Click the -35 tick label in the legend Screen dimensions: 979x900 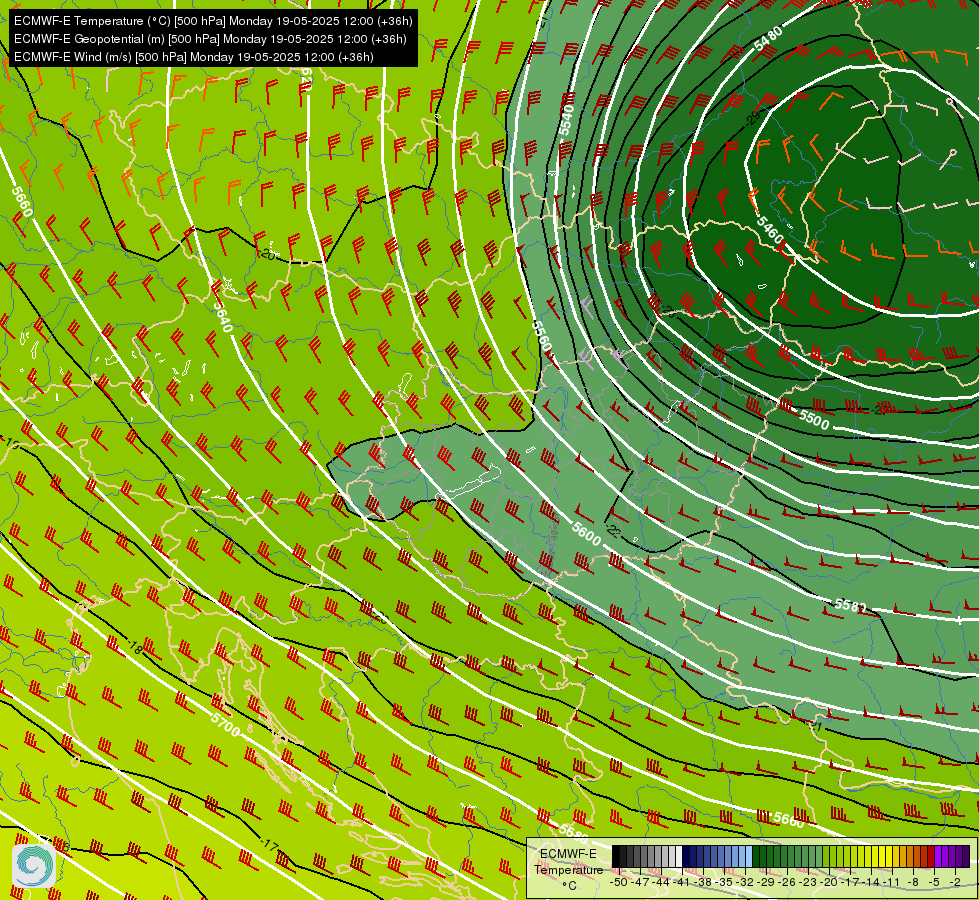pyautogui.click(x=726, y=882)
